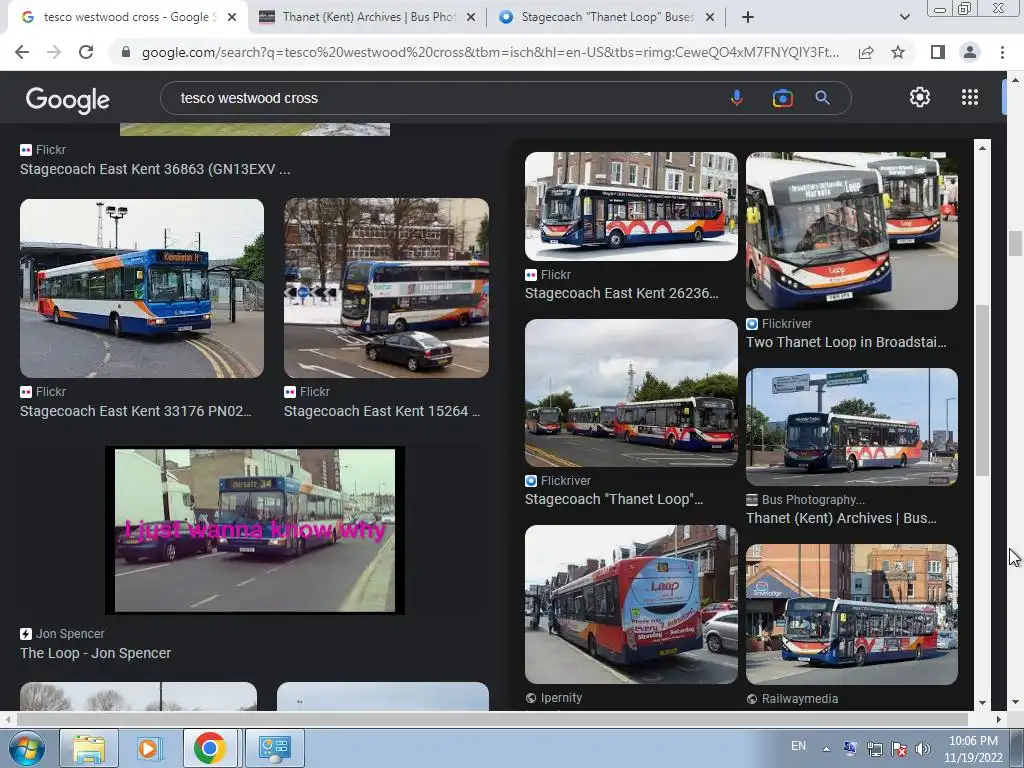Open The Loop - Jon Spencer link

coord(95,653)
